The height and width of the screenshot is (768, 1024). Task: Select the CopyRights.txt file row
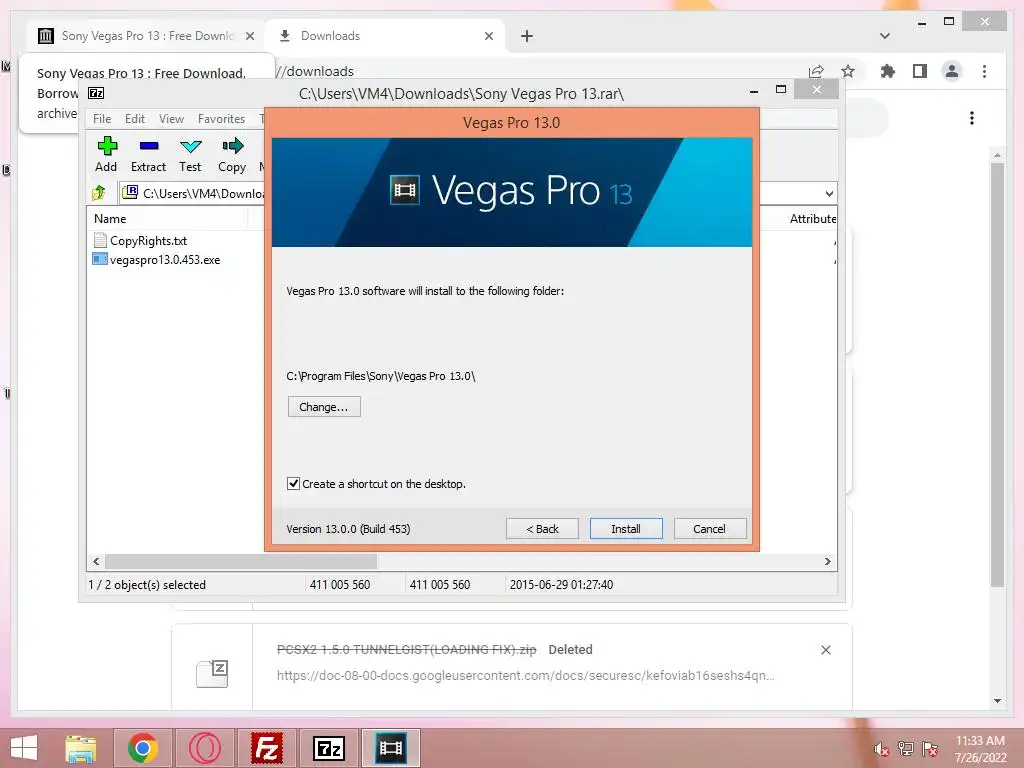click(148, 240)
